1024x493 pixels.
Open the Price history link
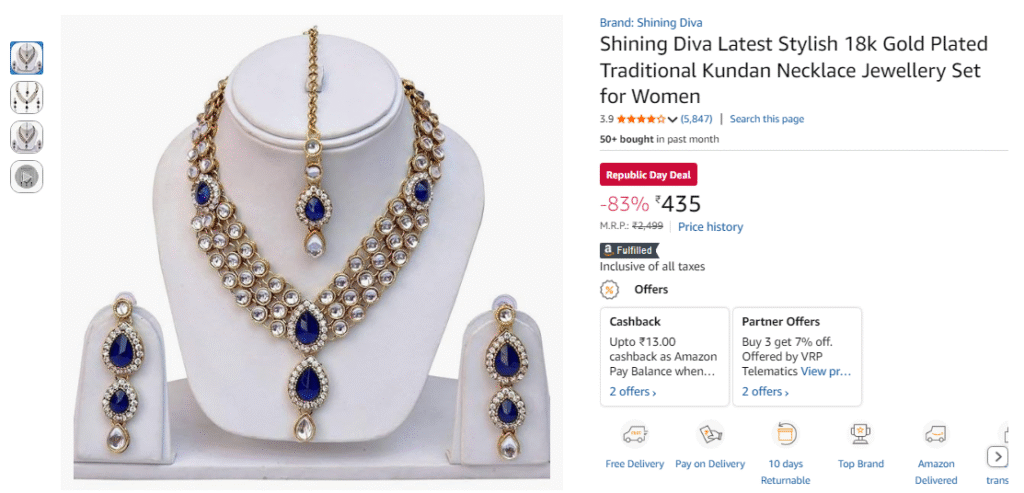pos(710,227)
